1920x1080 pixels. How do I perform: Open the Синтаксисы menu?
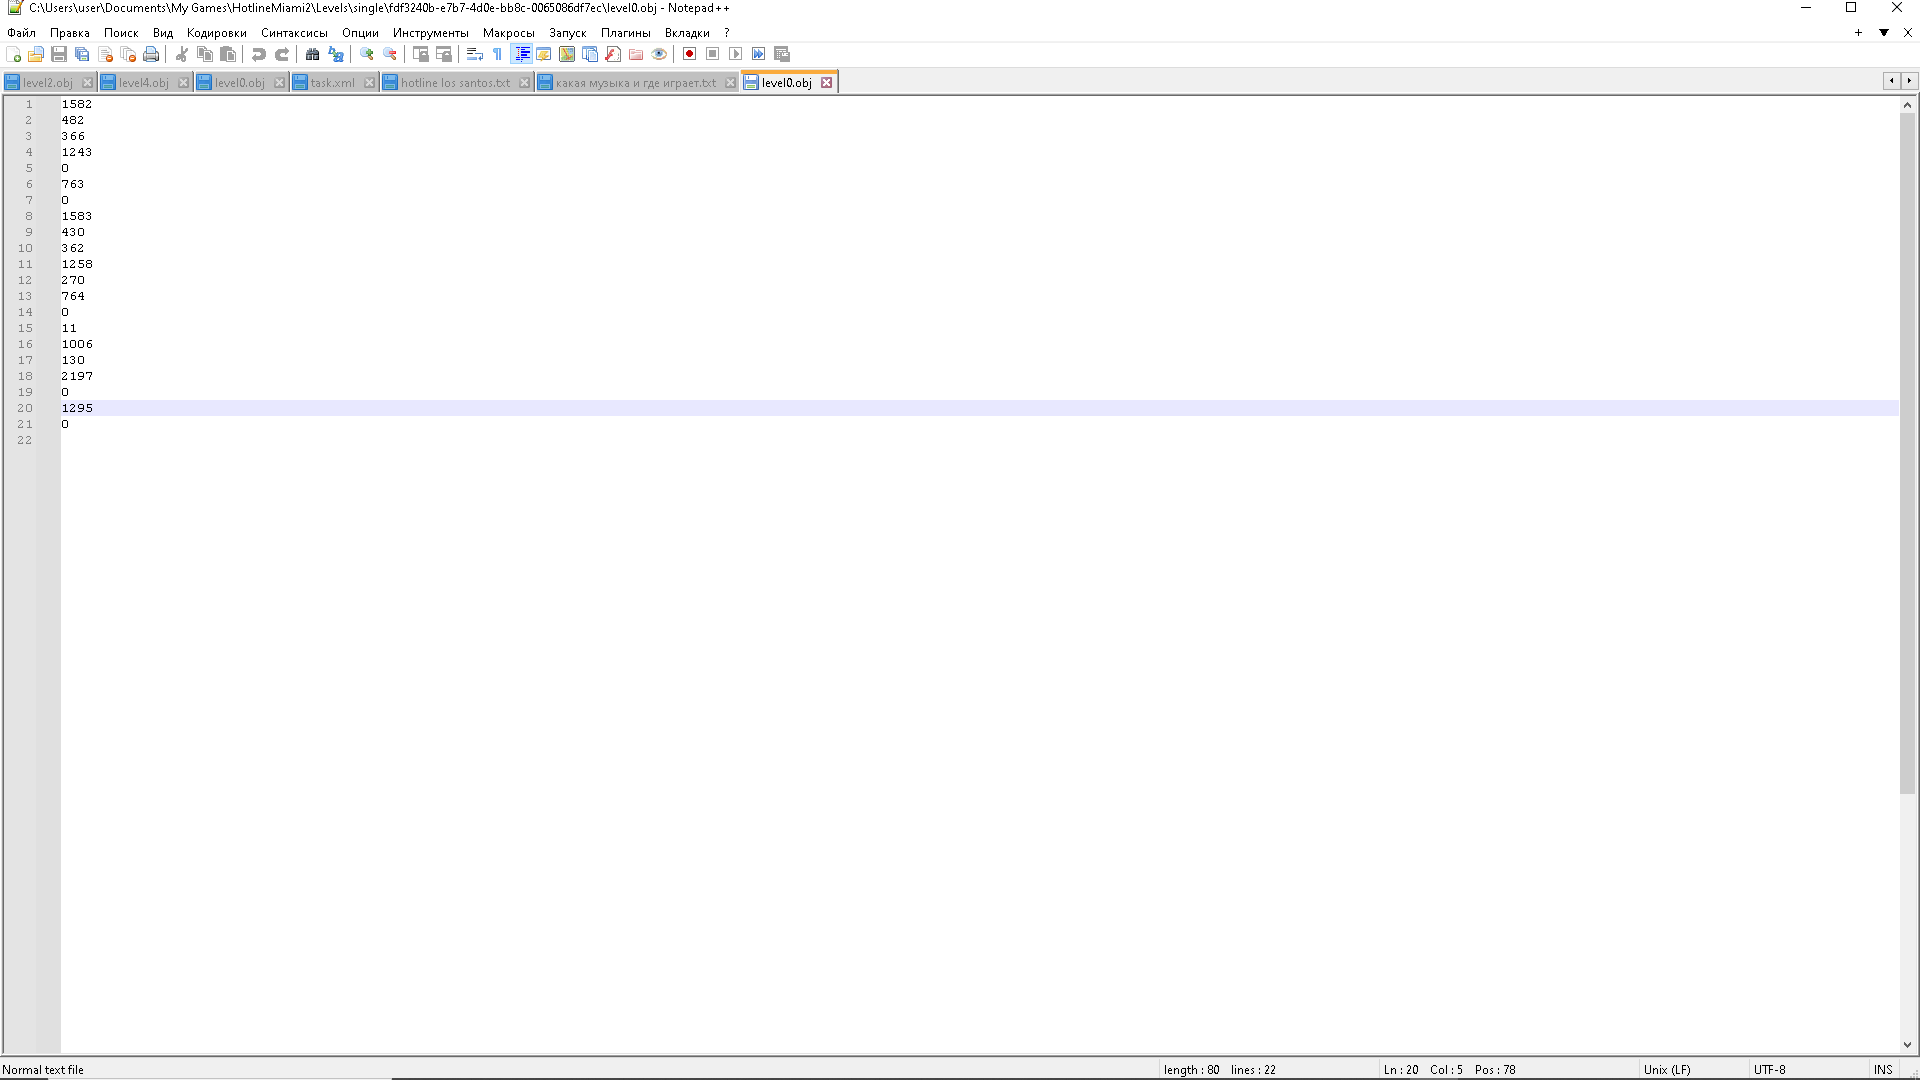294,33
